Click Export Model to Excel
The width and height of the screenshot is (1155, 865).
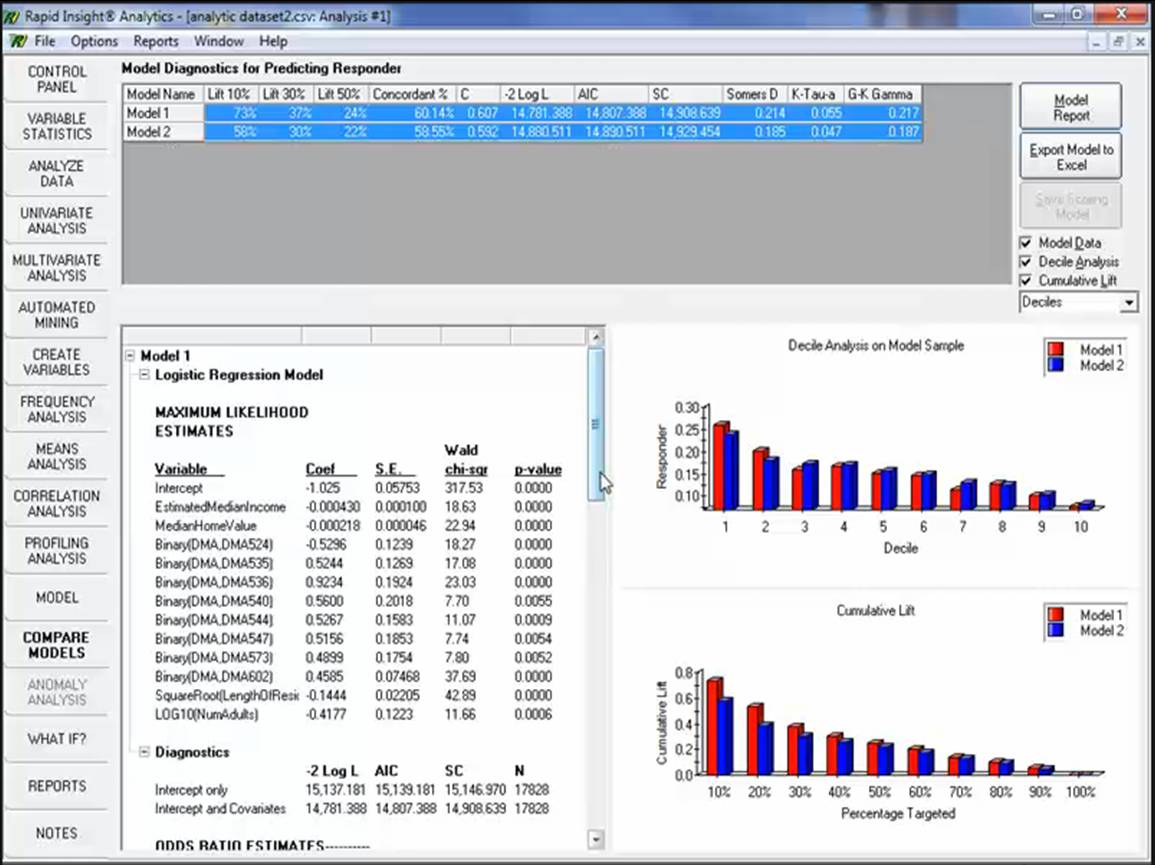(1069, 155)
